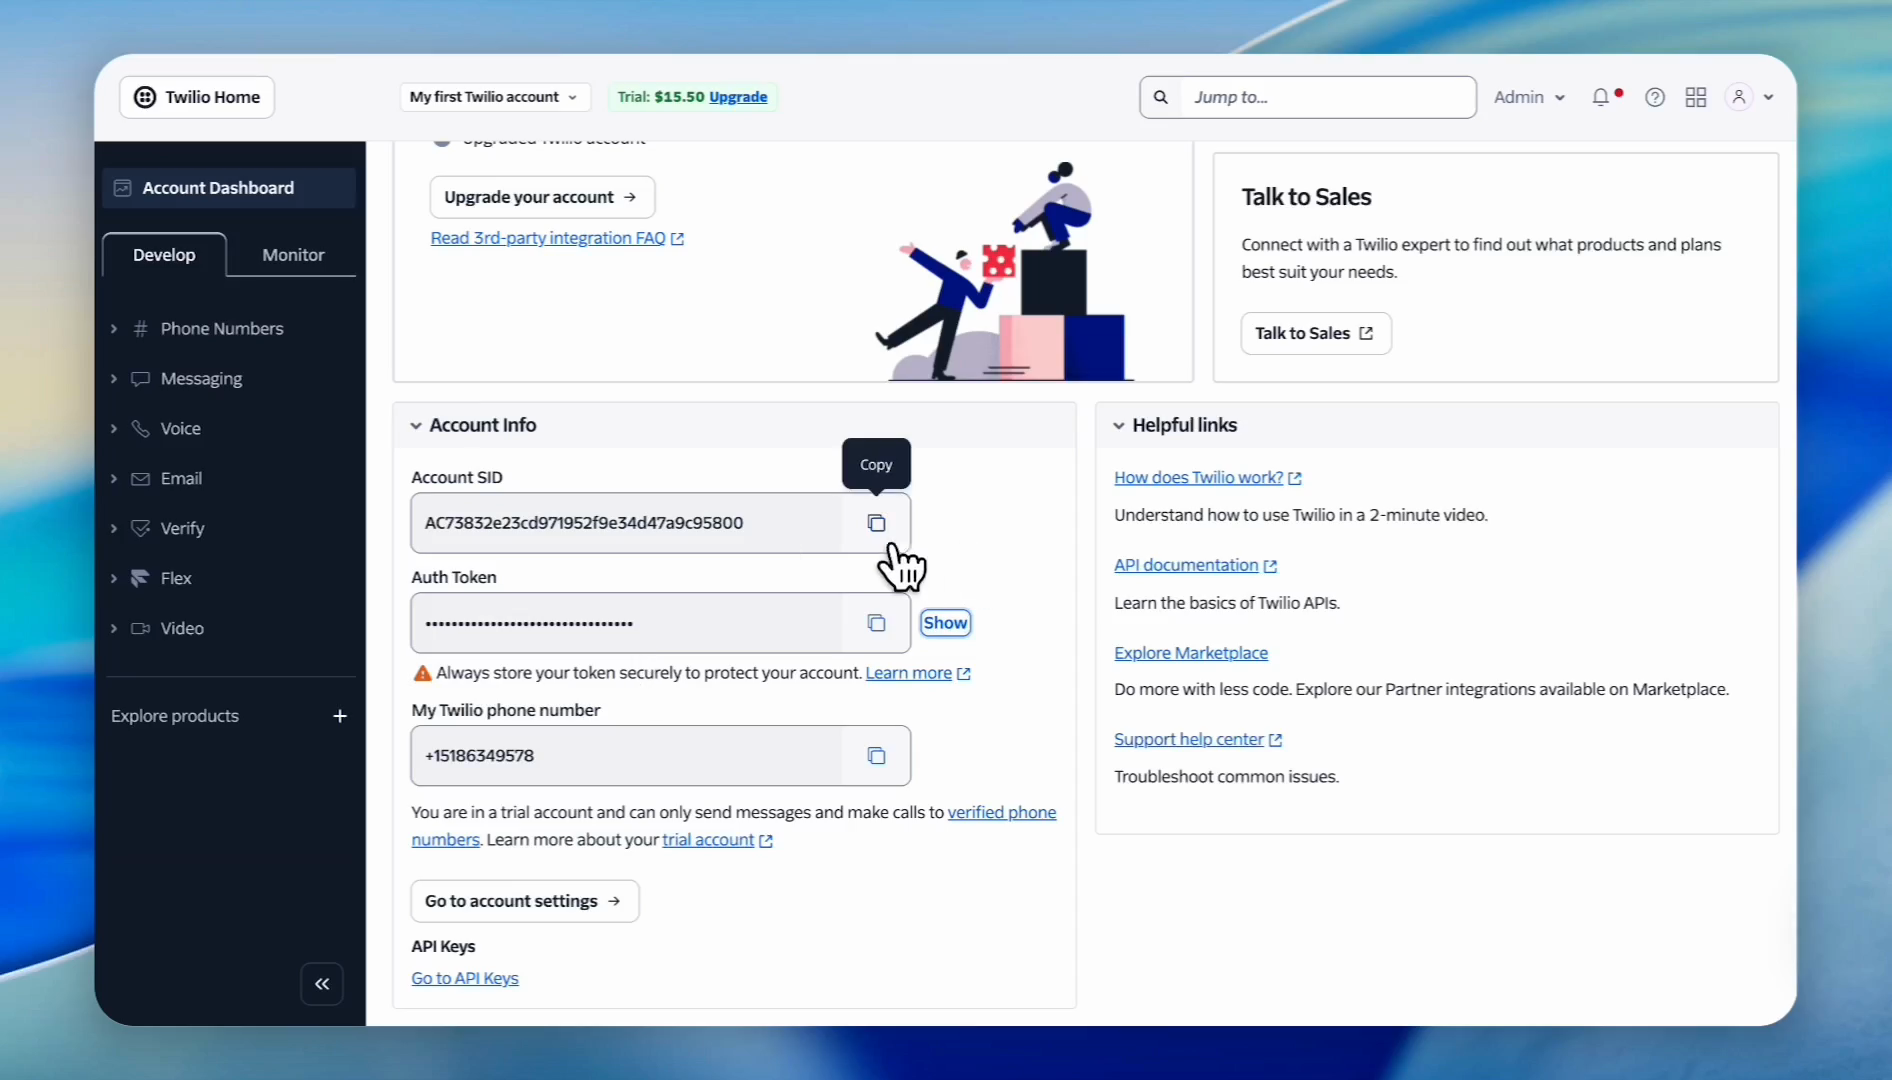Collapse the Account Info section

coord(416,426)
